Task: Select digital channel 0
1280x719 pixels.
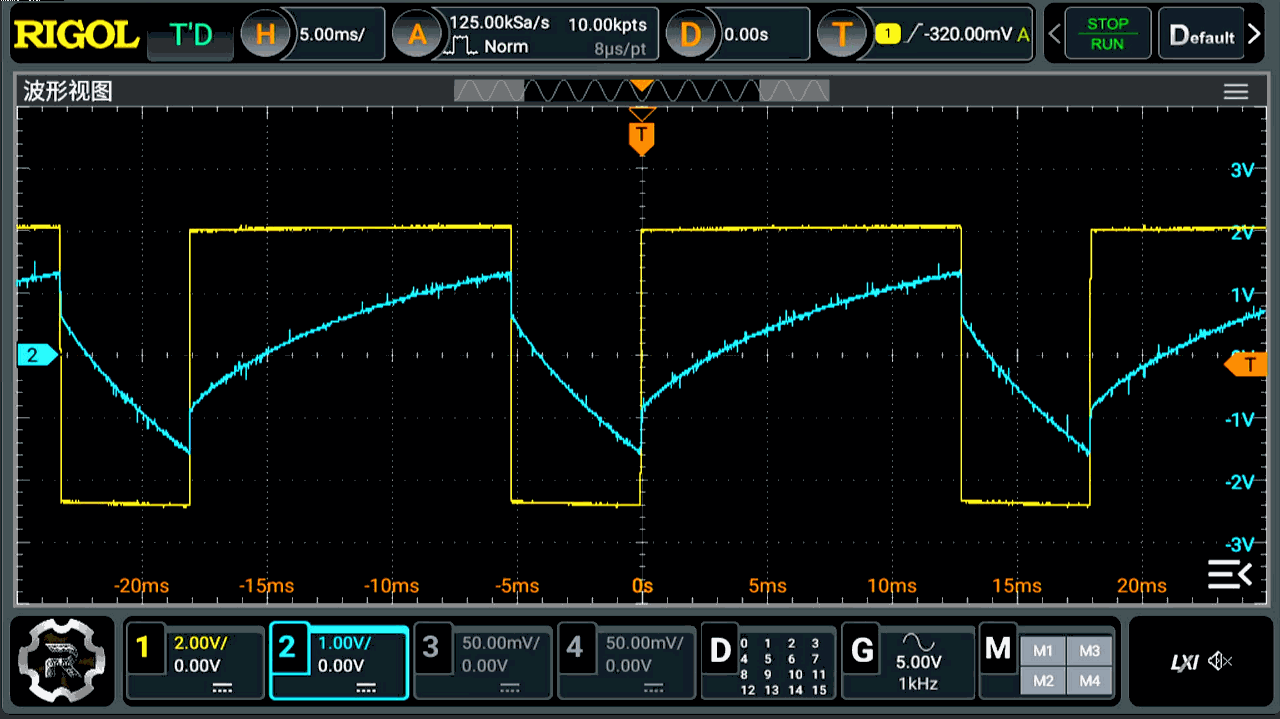Action: pos(744,644)
